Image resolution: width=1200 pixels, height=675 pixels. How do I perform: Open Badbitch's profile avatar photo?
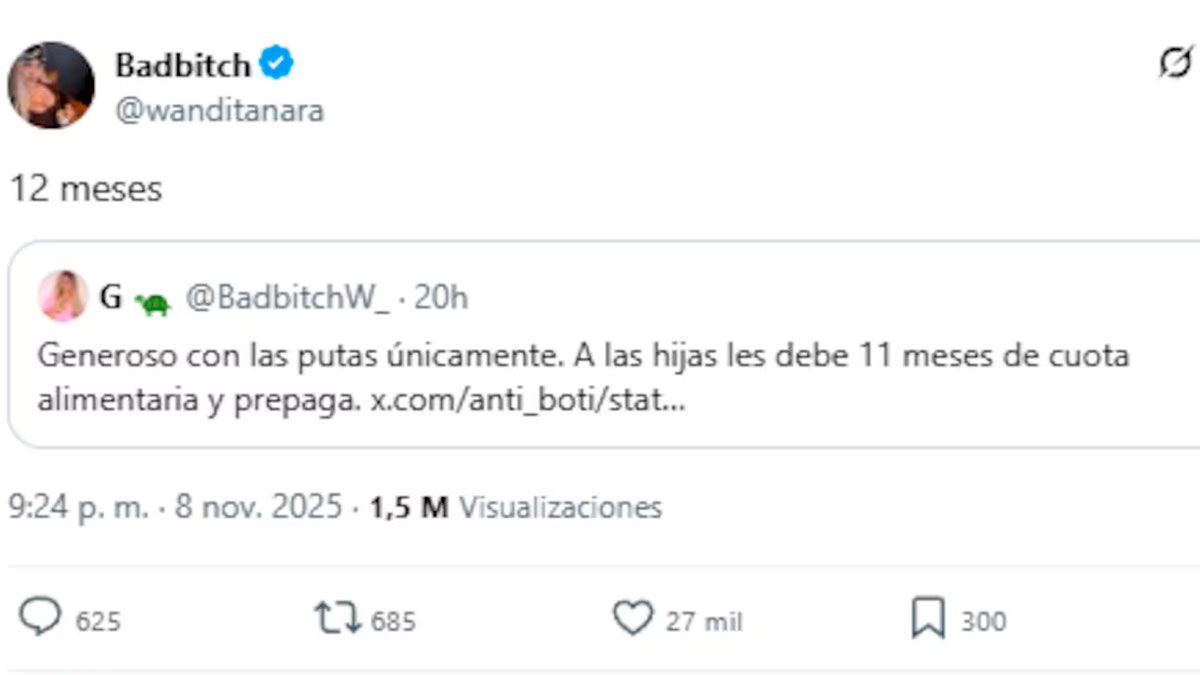coord(52,85)
